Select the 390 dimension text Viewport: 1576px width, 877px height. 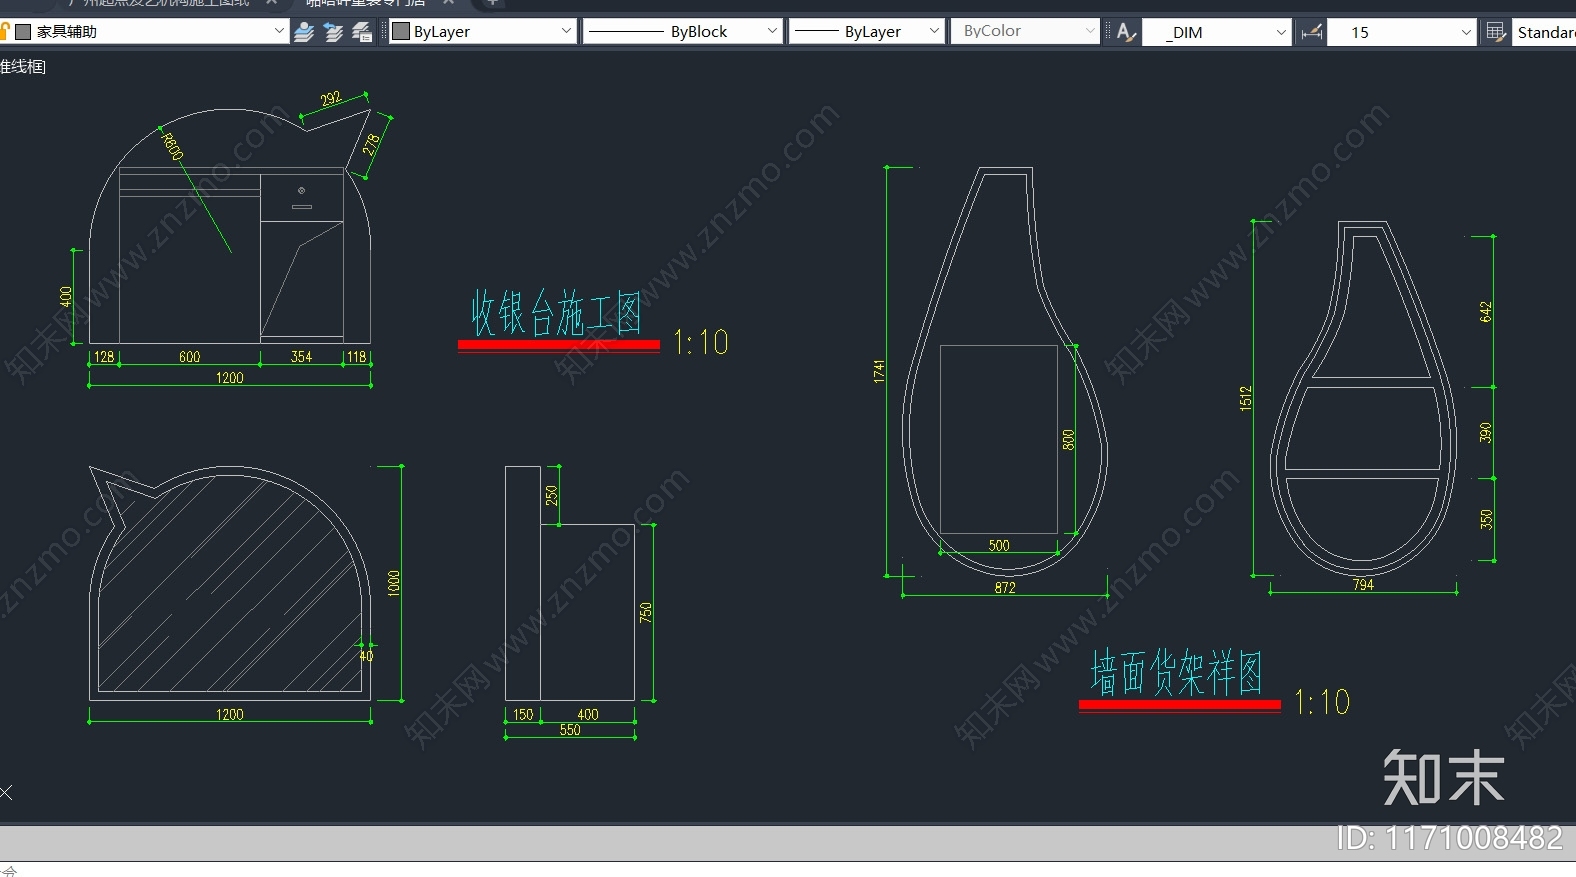1486,433
